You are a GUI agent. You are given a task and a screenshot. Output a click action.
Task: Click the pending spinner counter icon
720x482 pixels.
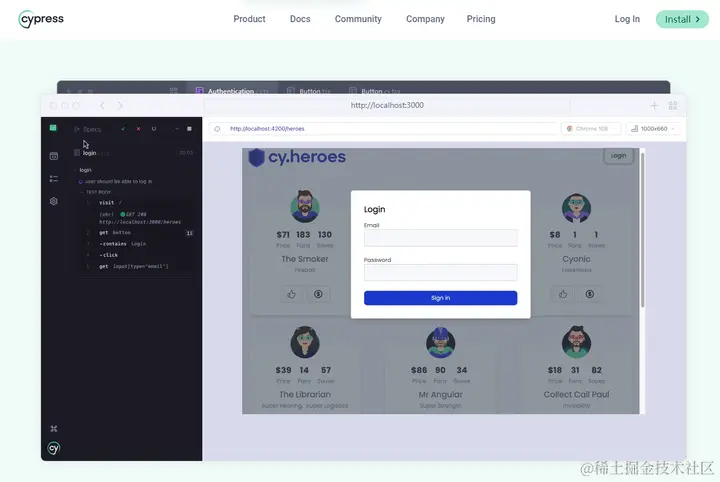(x=154, y=129)
